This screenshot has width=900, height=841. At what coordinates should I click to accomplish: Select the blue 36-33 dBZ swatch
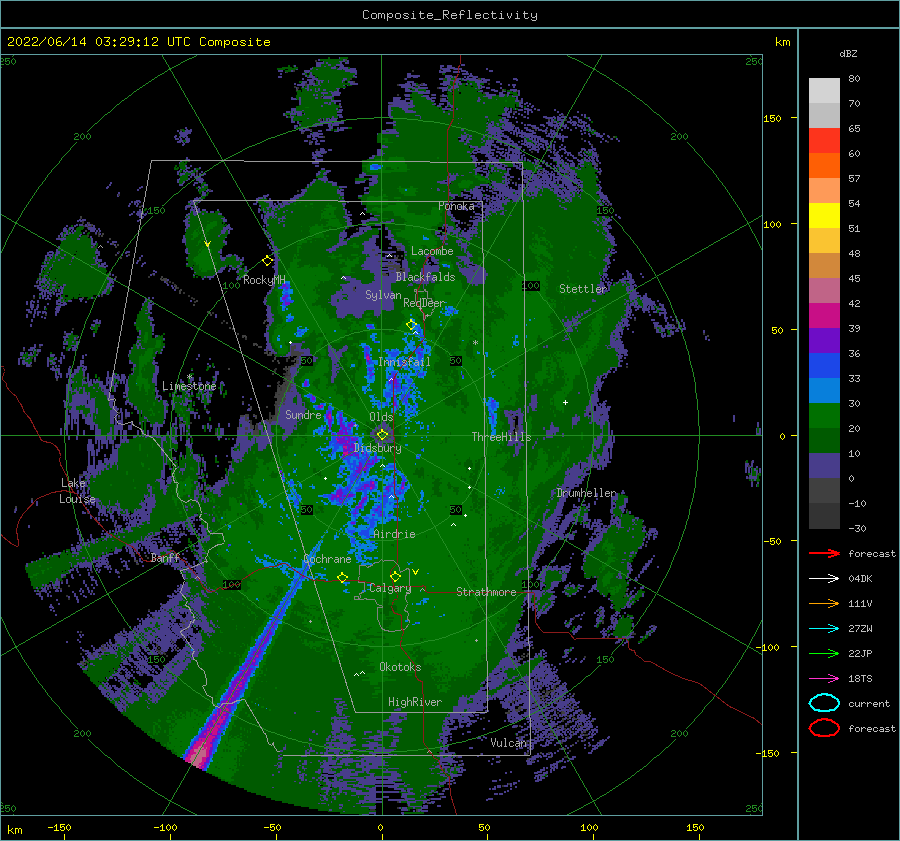click(824, 366)
